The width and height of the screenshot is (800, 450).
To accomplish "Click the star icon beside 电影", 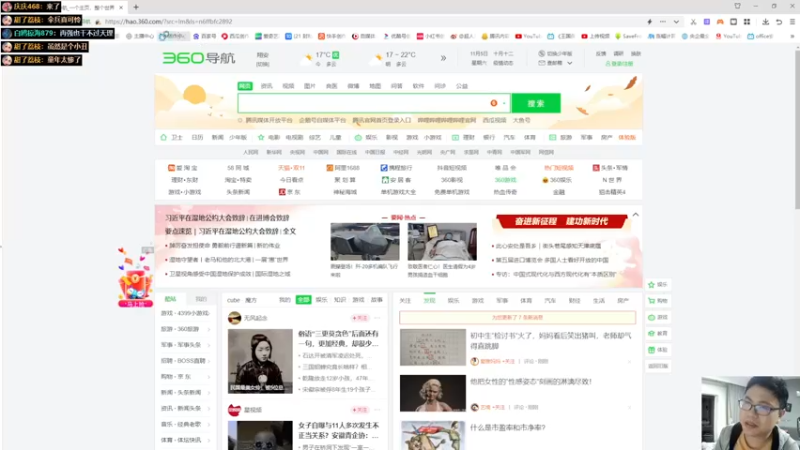I will [261, 137].
